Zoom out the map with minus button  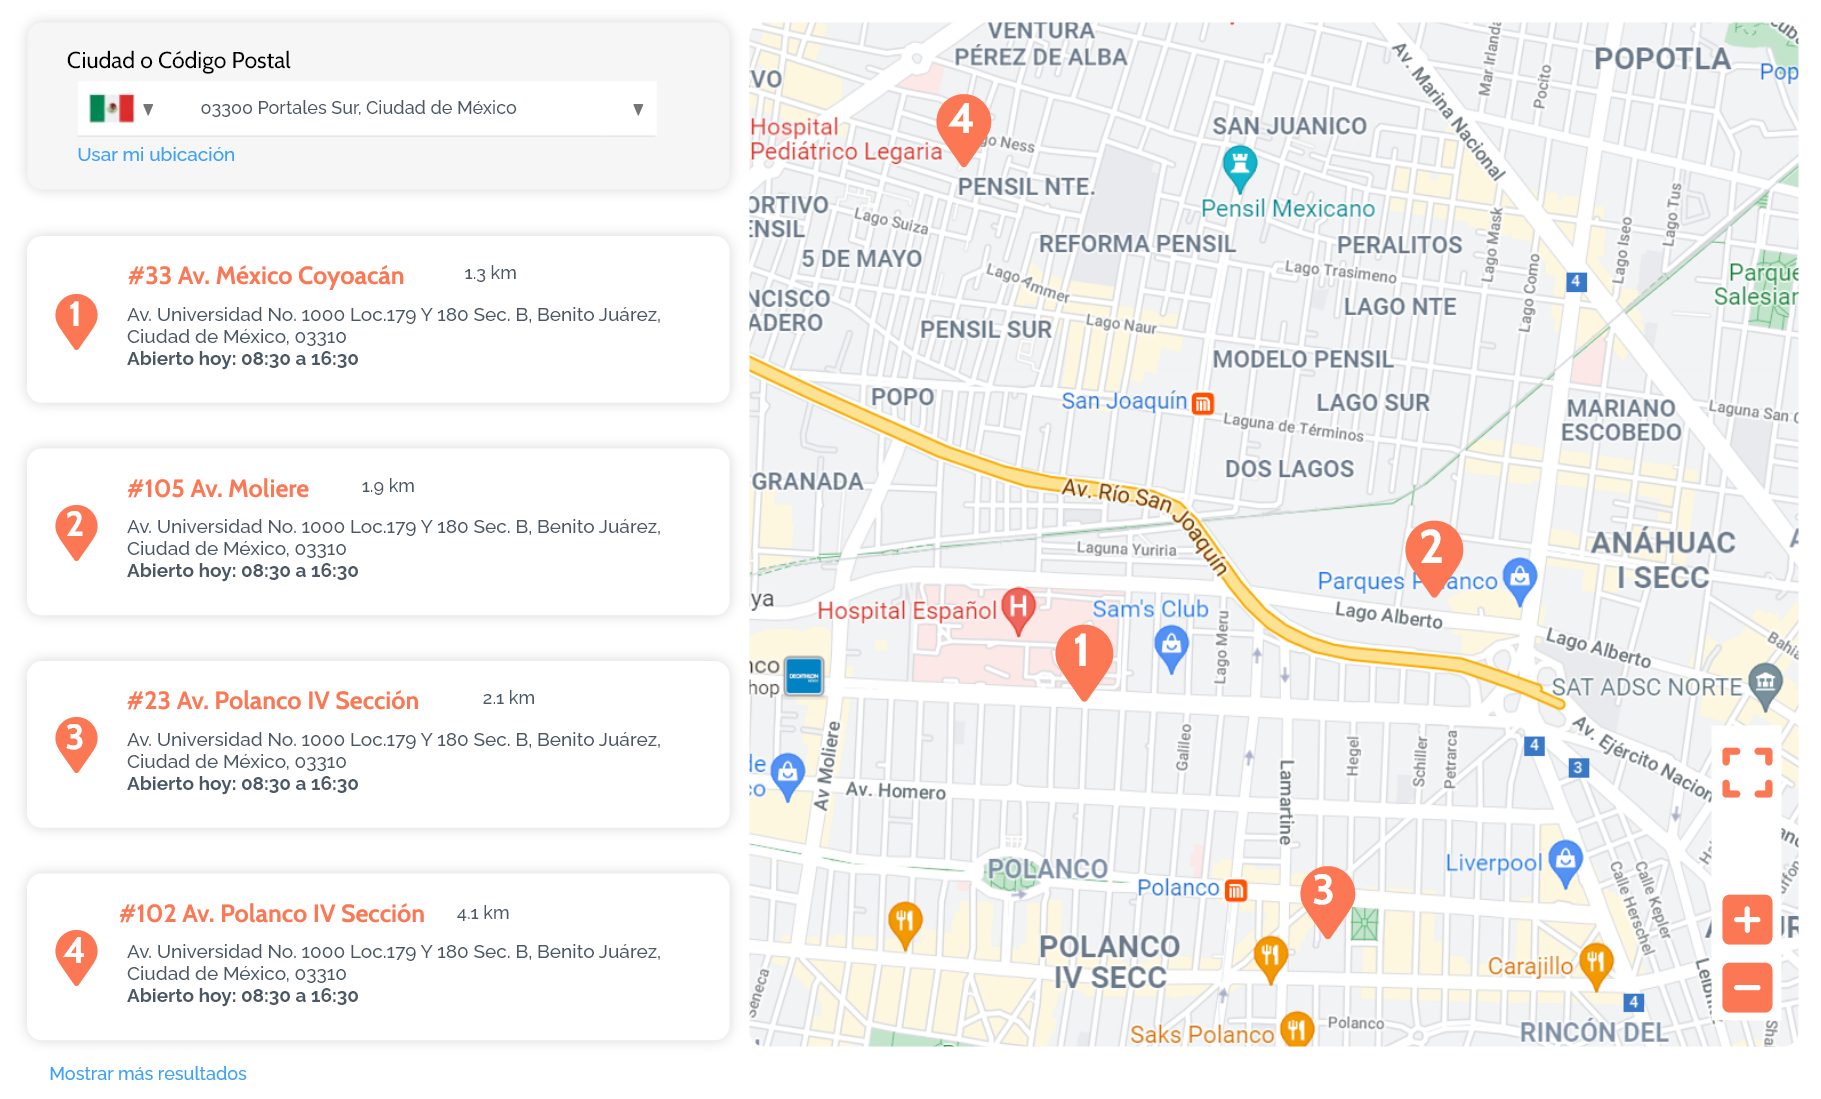coord(1746,987)
